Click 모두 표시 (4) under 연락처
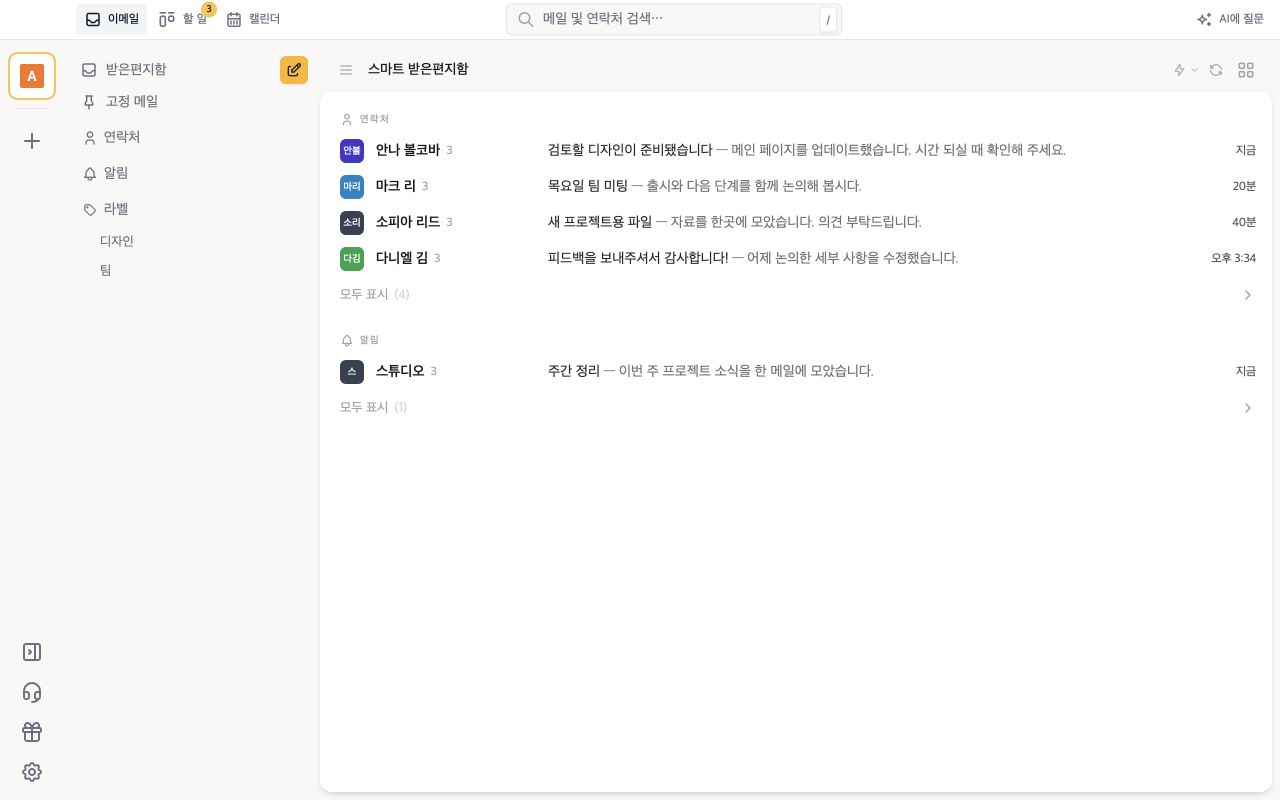This screenshot has width=1280, height=800. 375,294
